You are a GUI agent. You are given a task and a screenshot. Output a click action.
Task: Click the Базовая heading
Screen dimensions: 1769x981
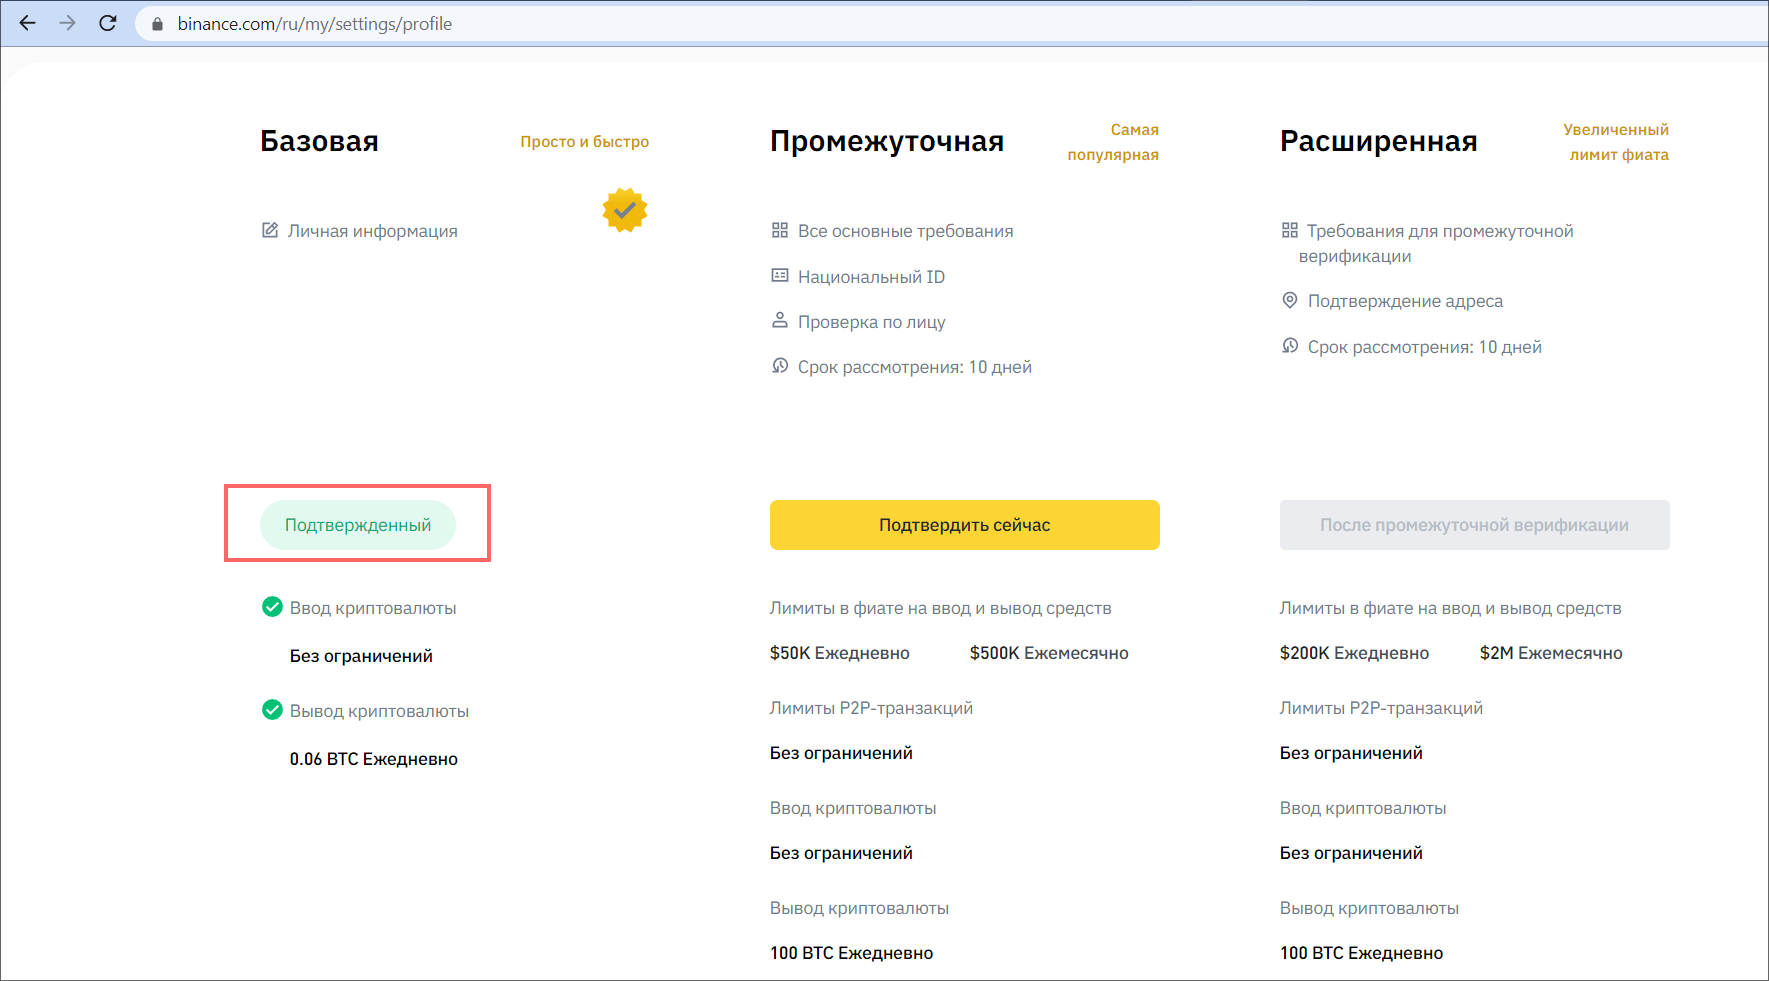[x=319, y=141]
